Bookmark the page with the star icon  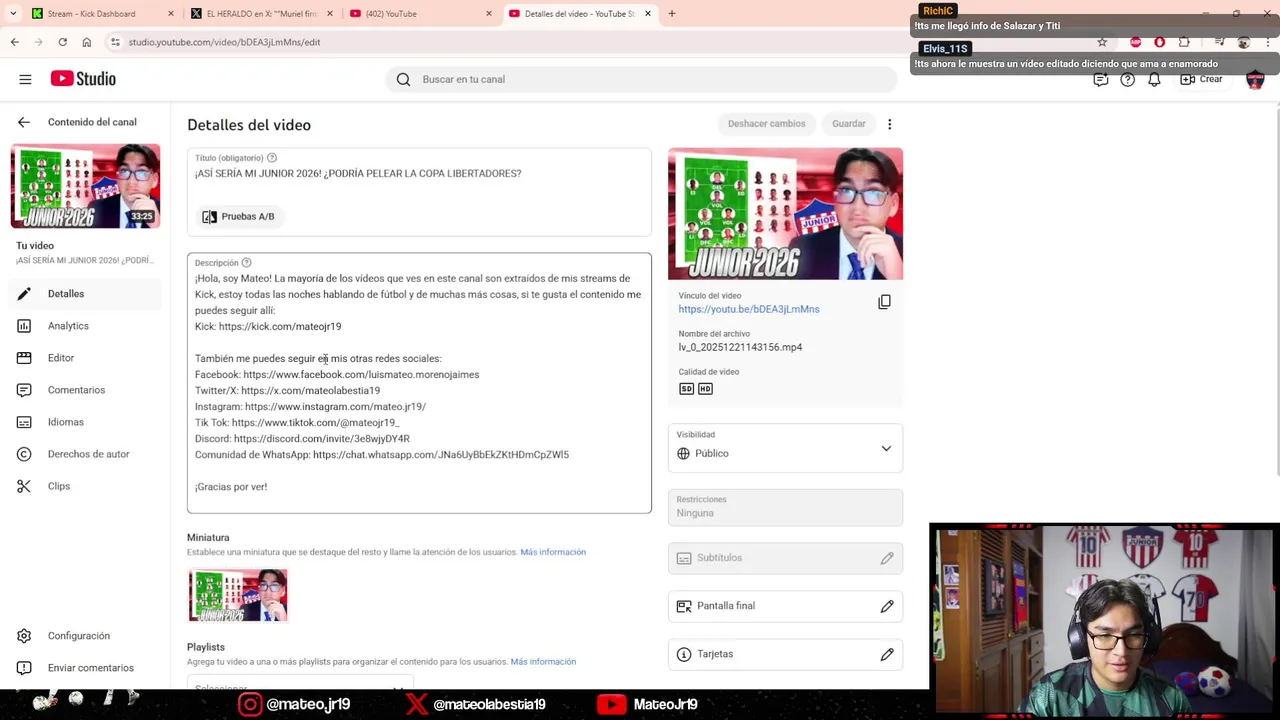pos(1102,42)
